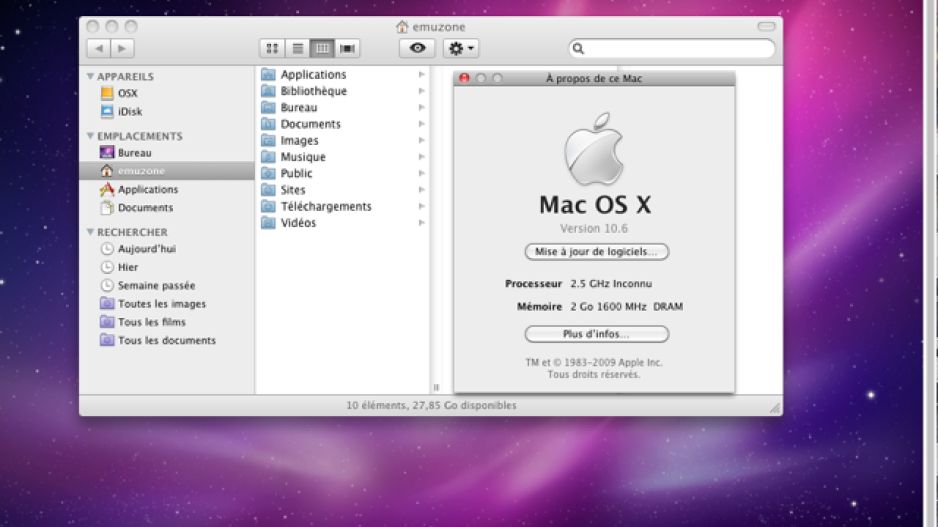
Task: Expand the Bibliothèque row arrow
Action: [x=421, y=91]
